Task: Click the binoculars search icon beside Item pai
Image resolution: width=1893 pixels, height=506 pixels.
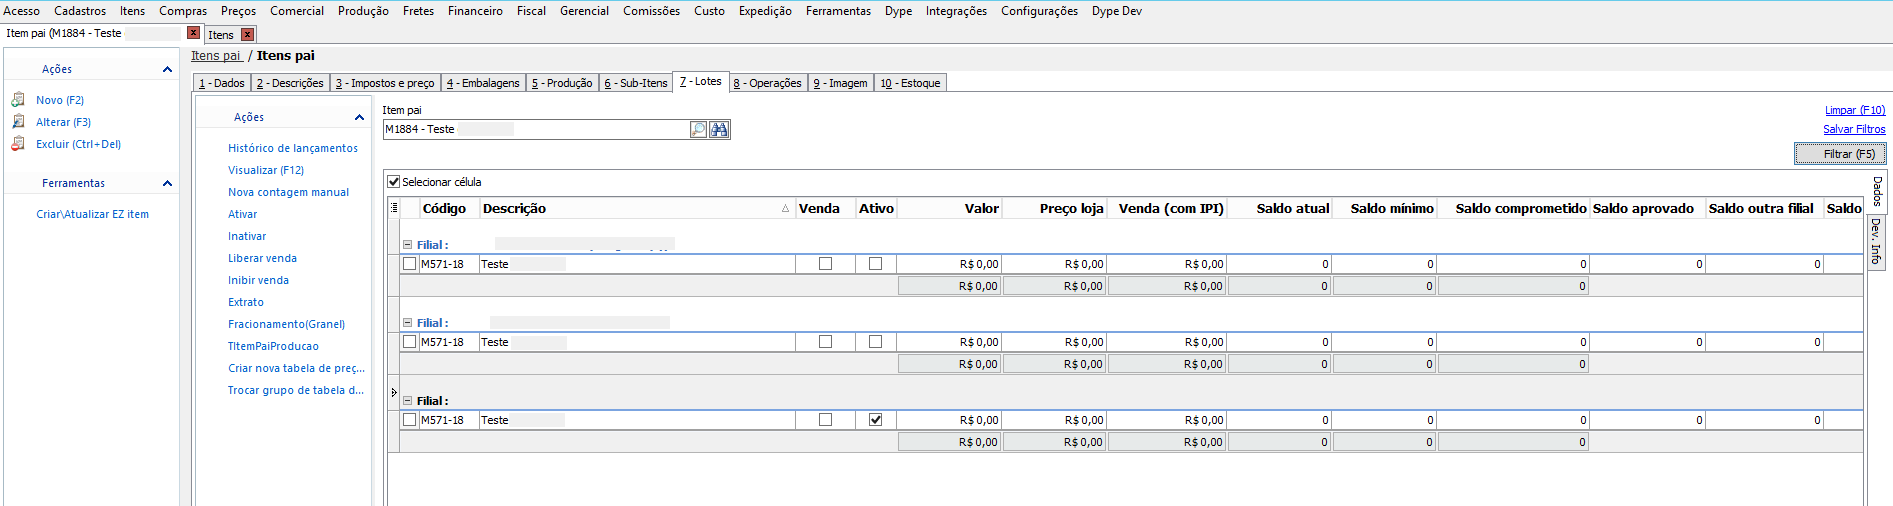Action: [719, 129]
